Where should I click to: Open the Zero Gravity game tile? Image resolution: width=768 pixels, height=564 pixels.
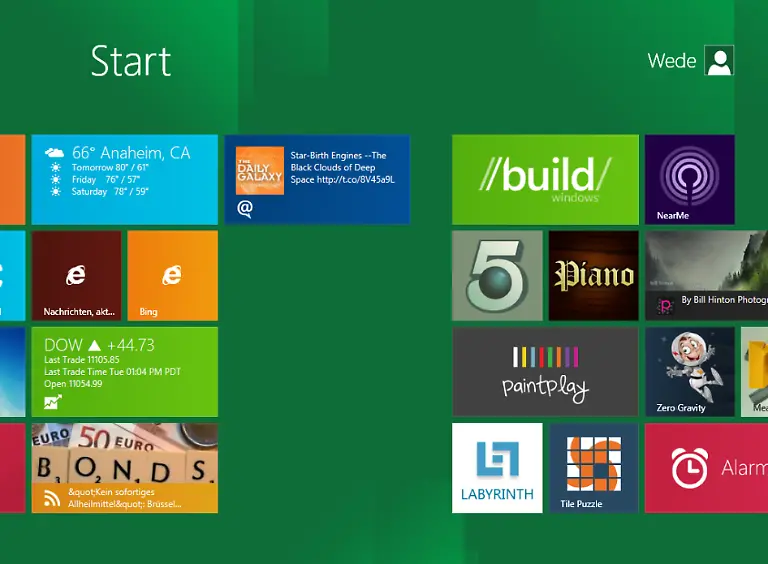click(690, 372)
